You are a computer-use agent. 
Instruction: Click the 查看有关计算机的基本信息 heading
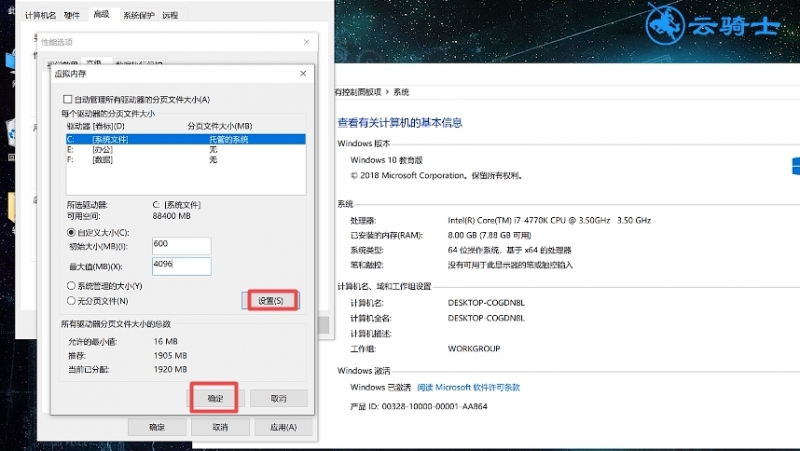point(399,122)
